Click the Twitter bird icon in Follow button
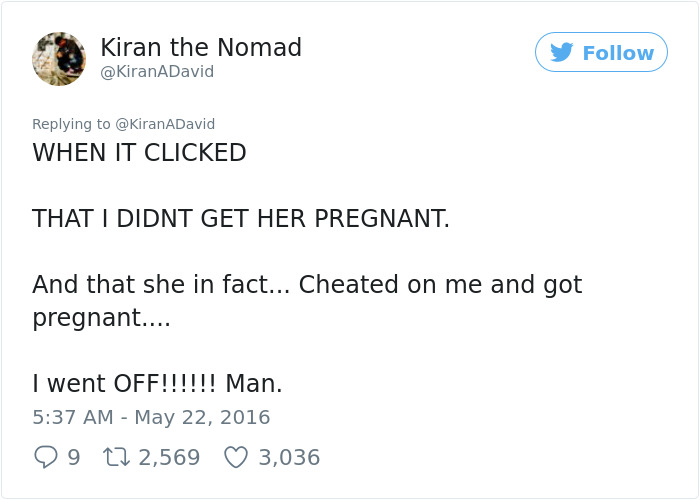Image resolution: width=700 pixels, height=500 pixels. pos(562,53)
